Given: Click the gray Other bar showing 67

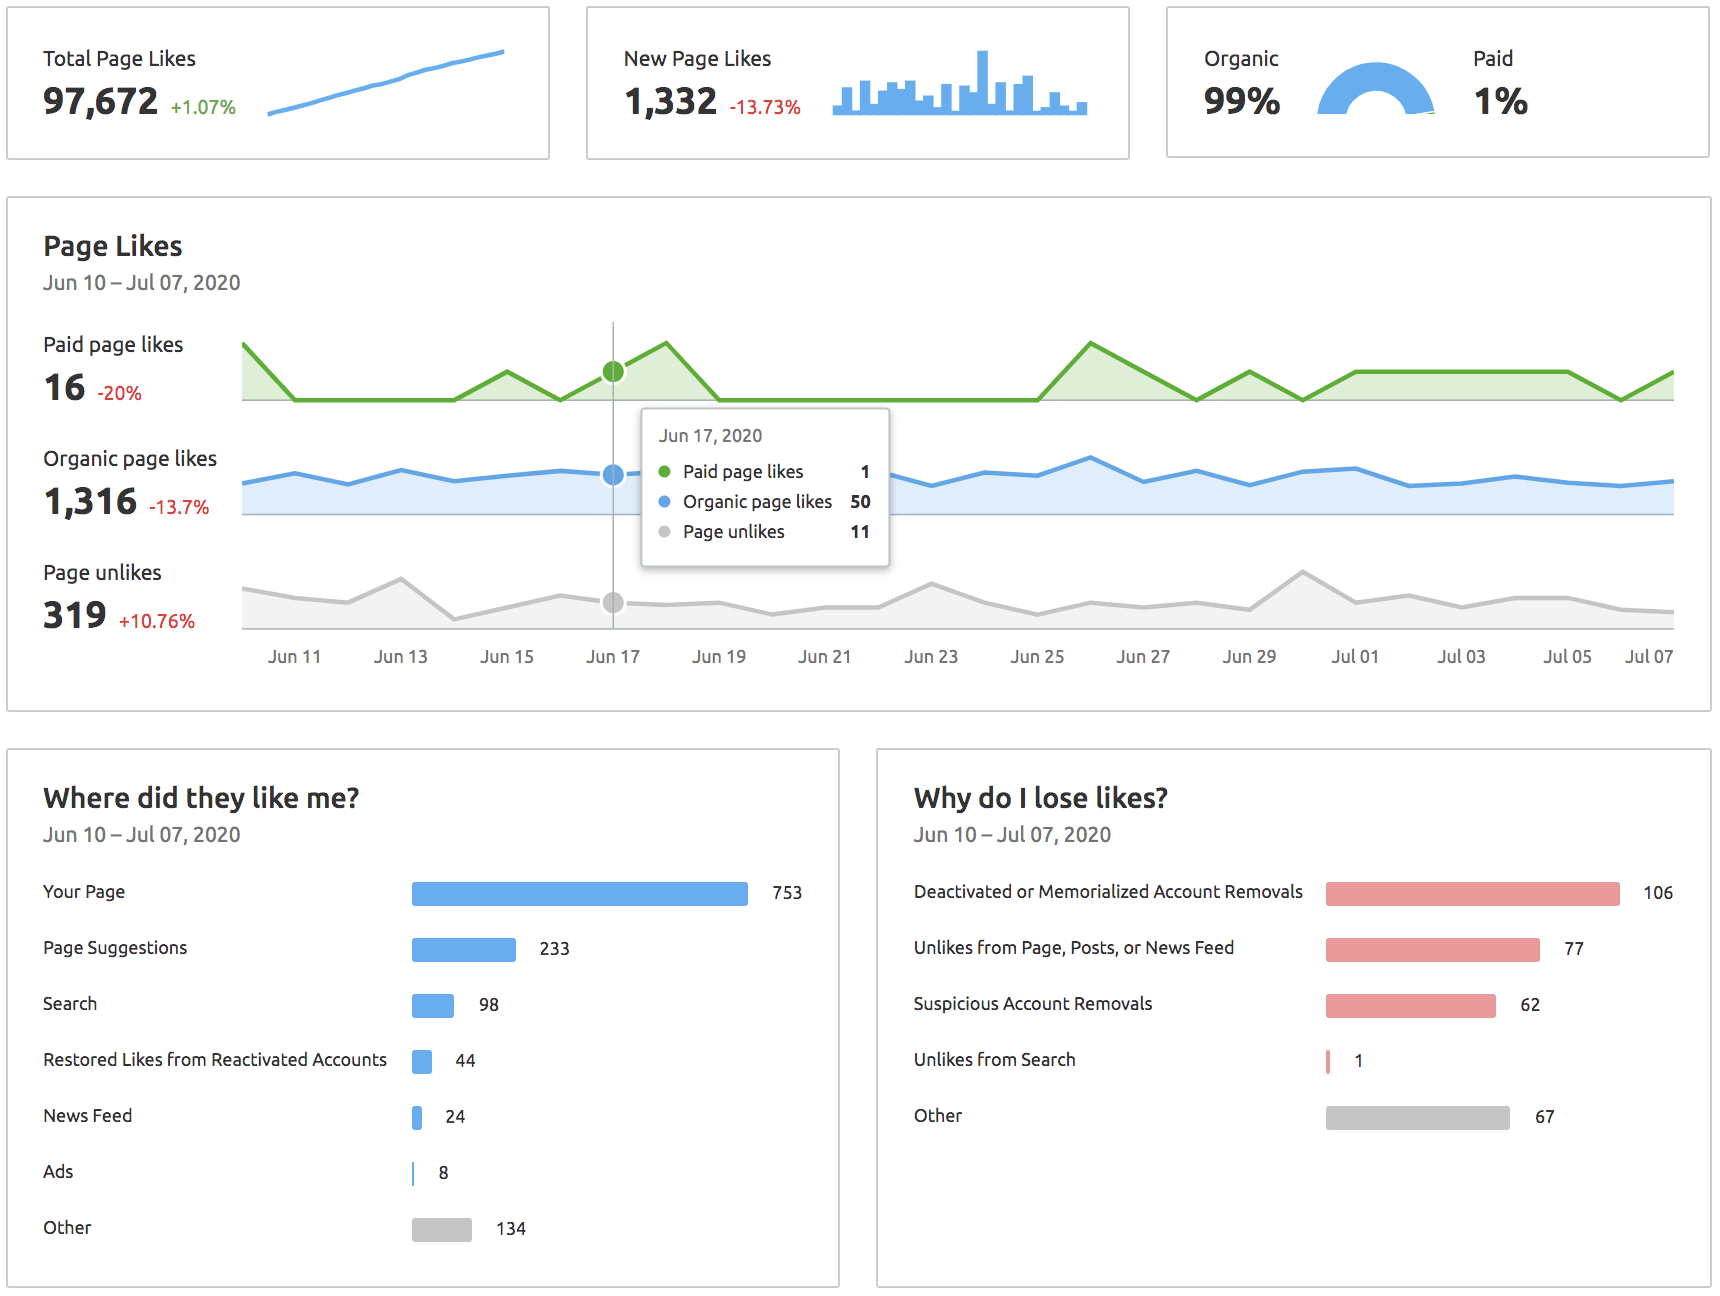Looking at the screenshot, I should (x=1418, y=1118).
